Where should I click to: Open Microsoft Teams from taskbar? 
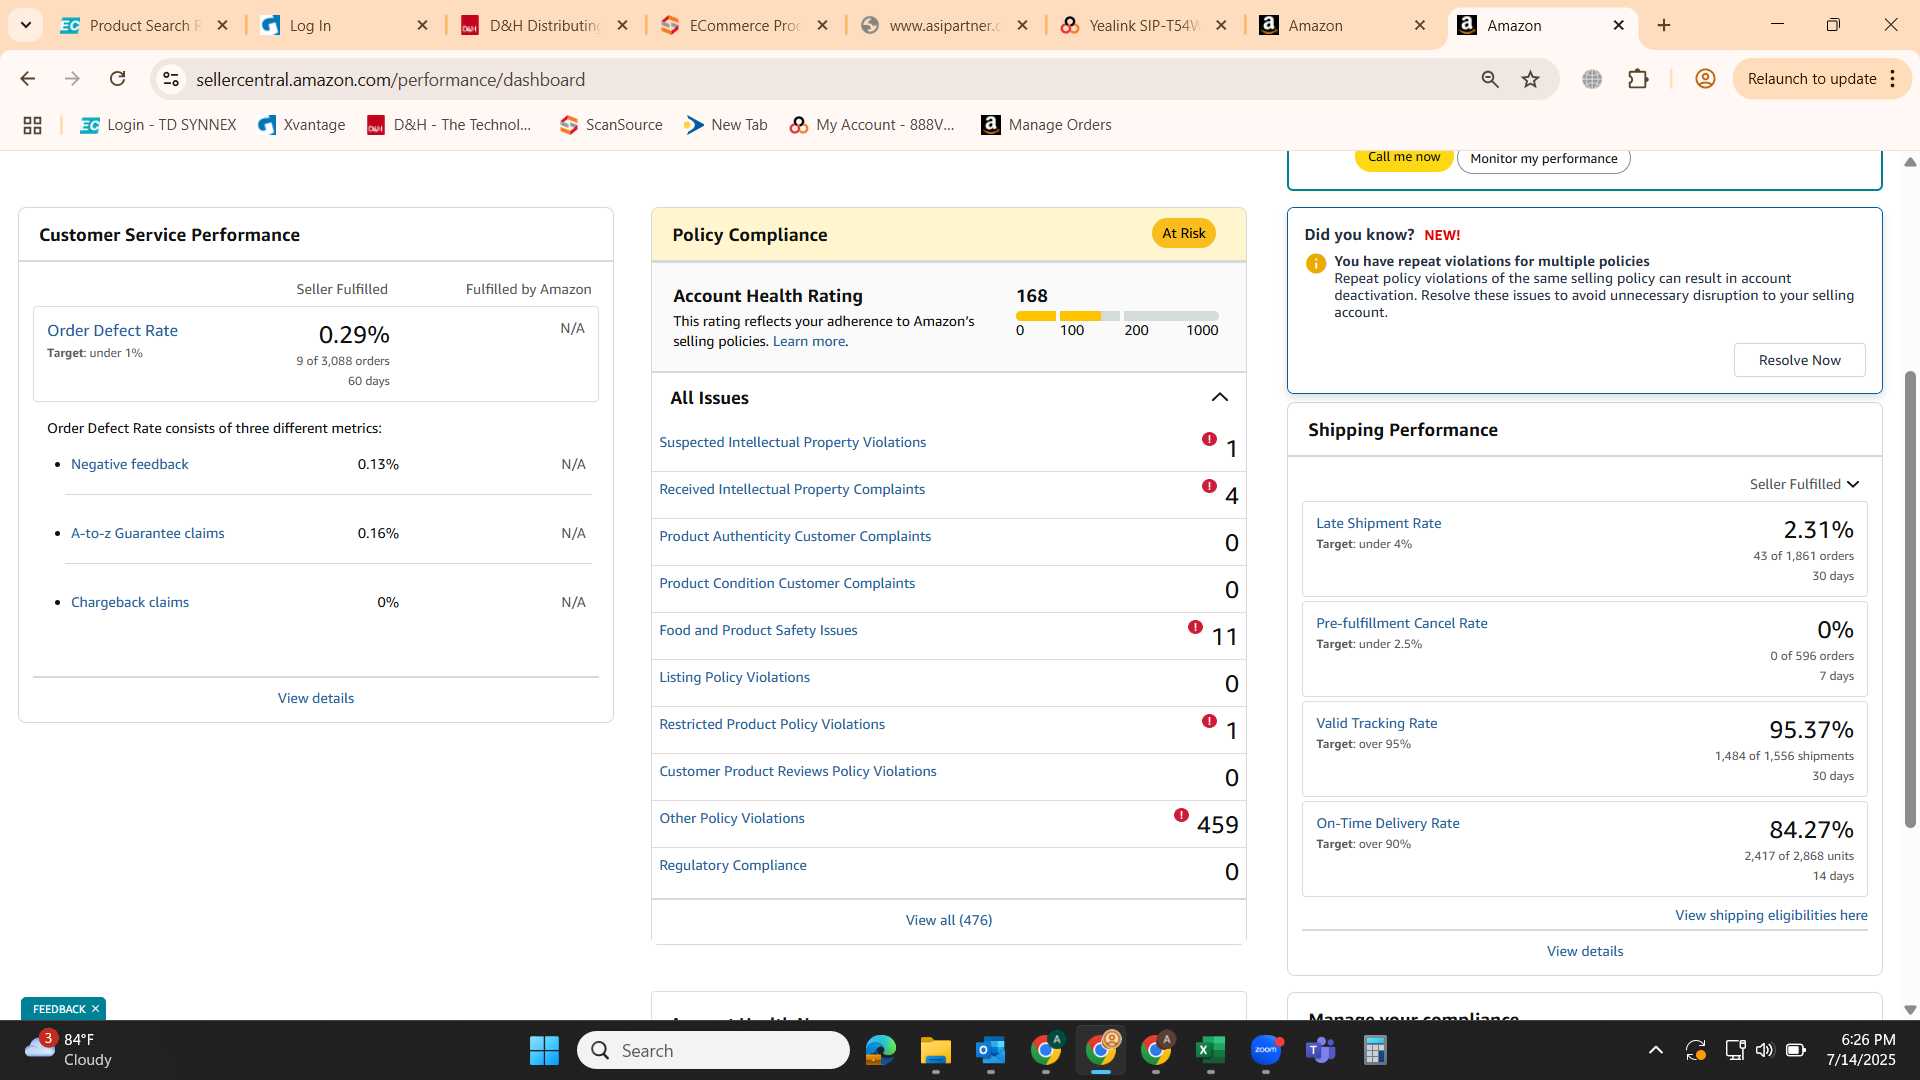coord(1321,1050)
